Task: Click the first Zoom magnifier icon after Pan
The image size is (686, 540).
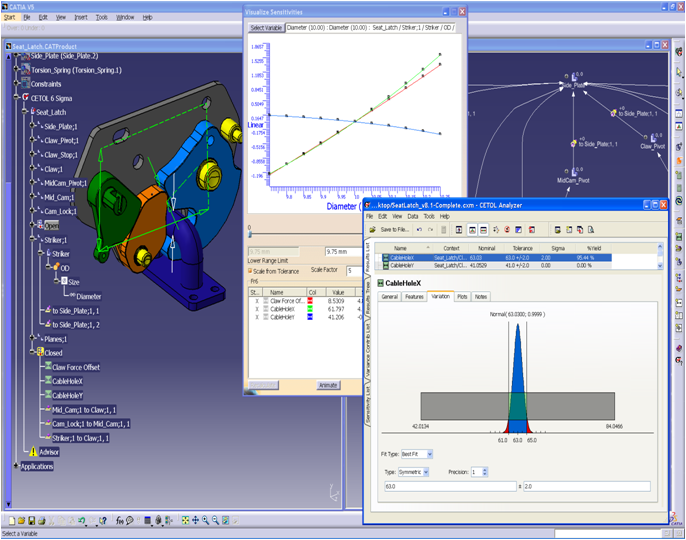Action: (x=205, y=520)
